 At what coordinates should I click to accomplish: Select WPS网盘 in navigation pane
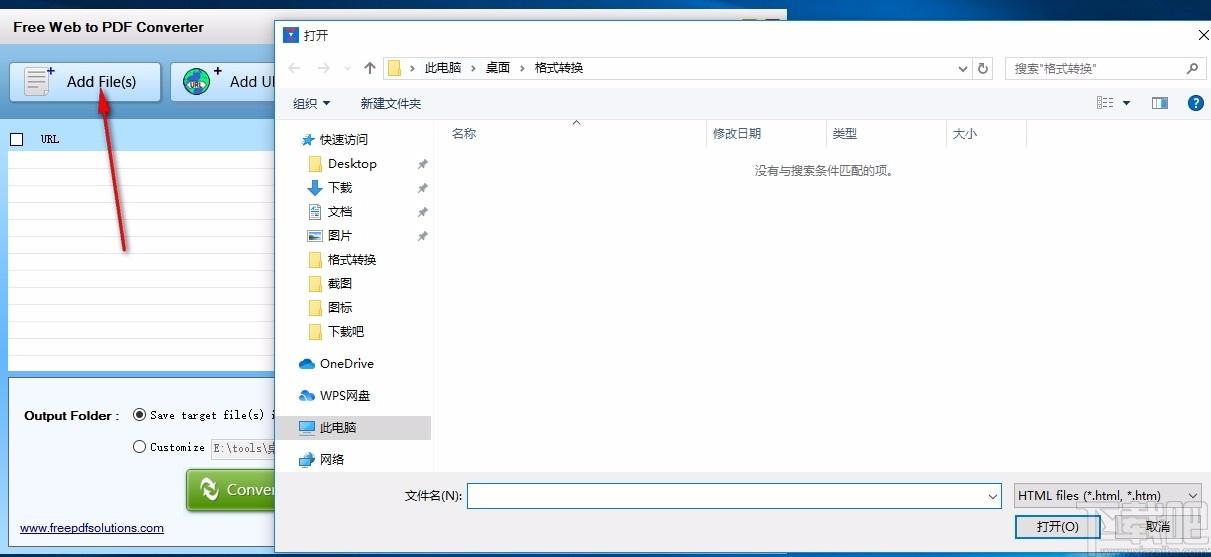345,396
